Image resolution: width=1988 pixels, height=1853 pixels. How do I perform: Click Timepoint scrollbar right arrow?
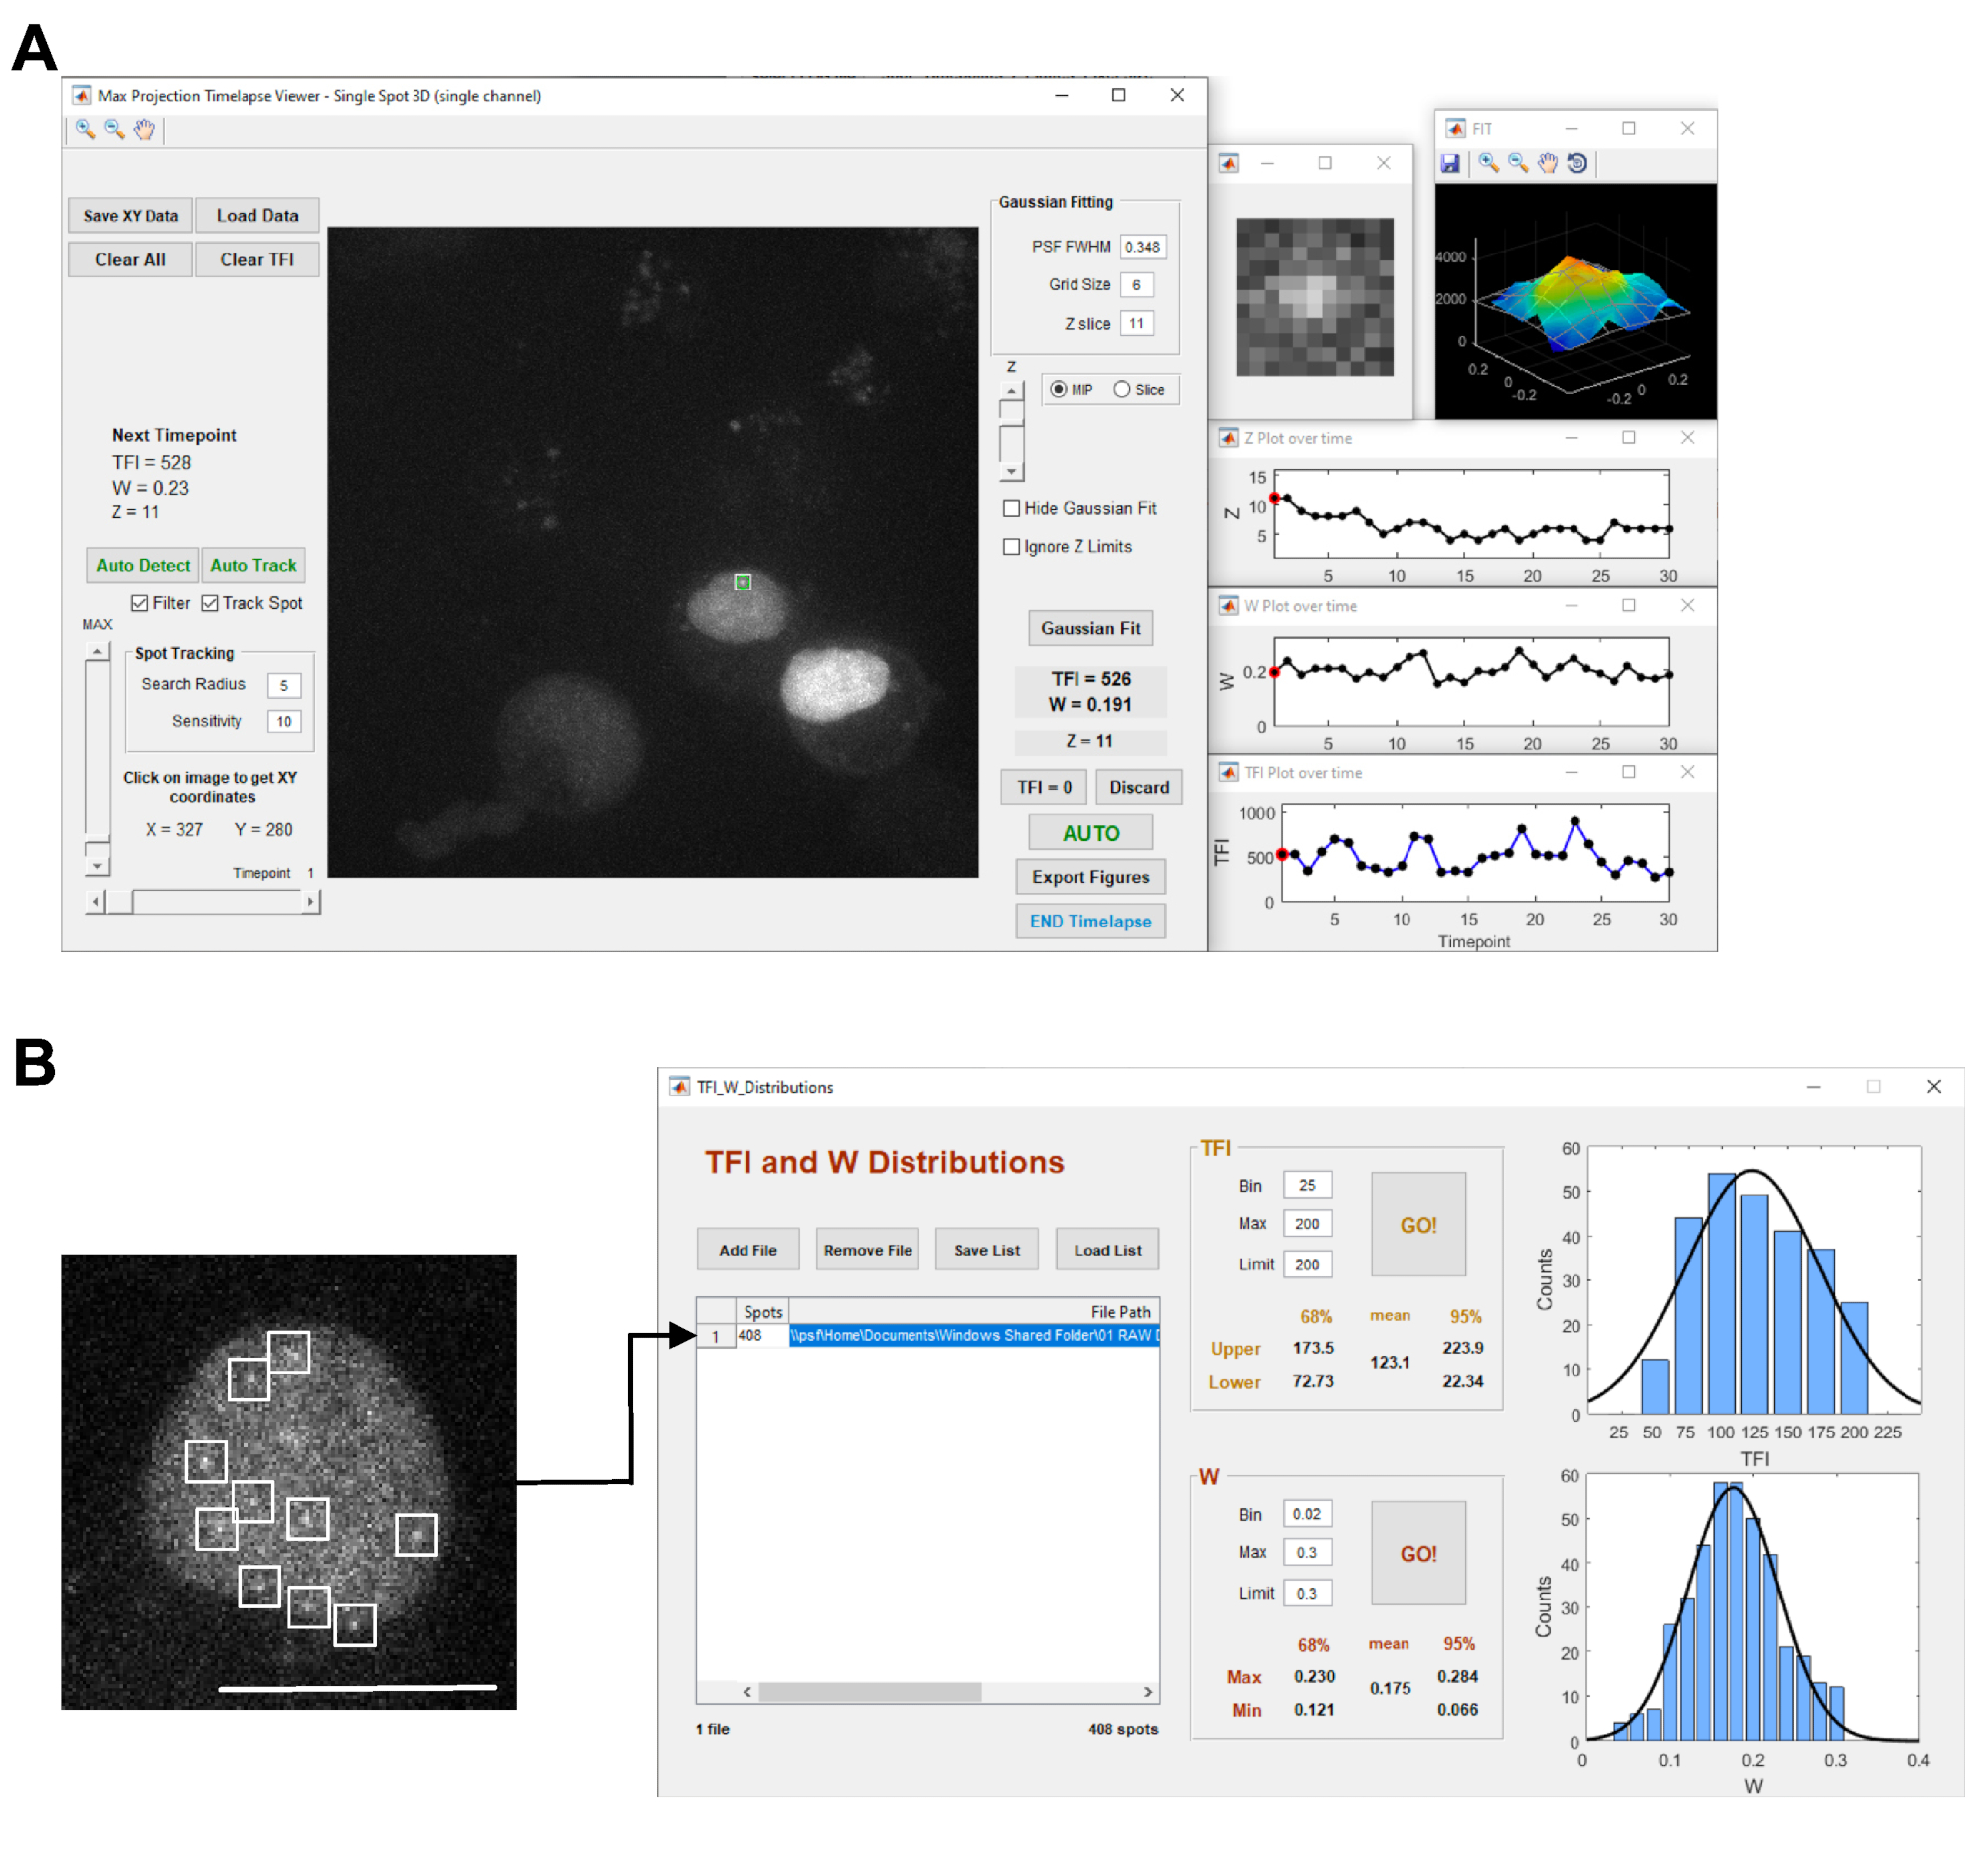[310, 901]
